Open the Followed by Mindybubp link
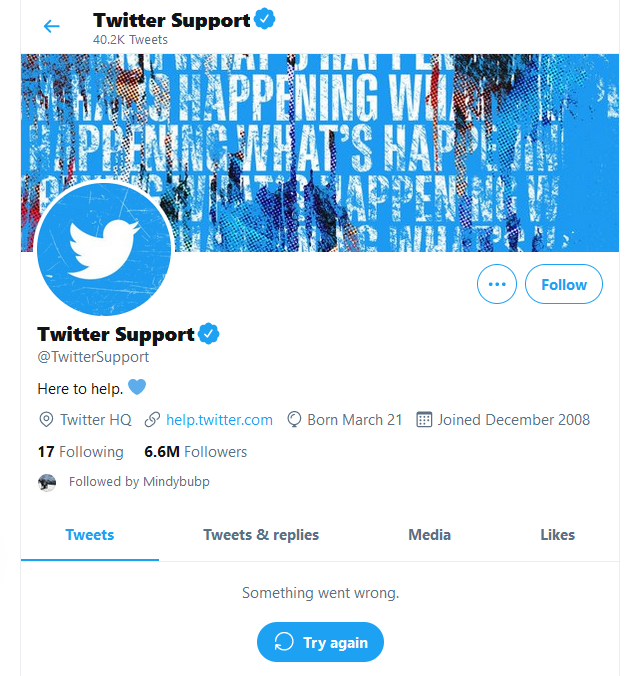Viewport: 638px width, 676px height. (139, 482)
